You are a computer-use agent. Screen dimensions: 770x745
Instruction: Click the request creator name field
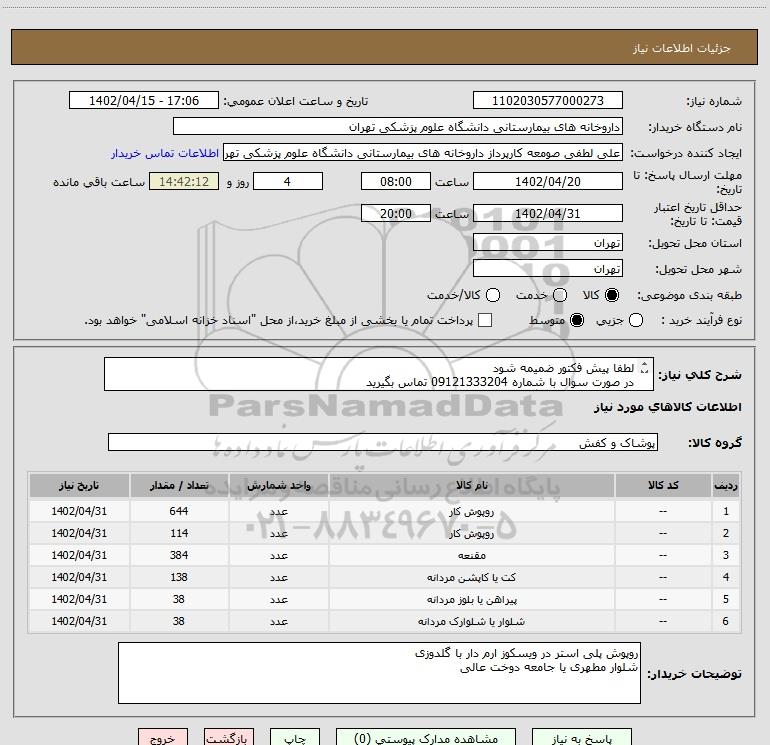click(423, 153)
